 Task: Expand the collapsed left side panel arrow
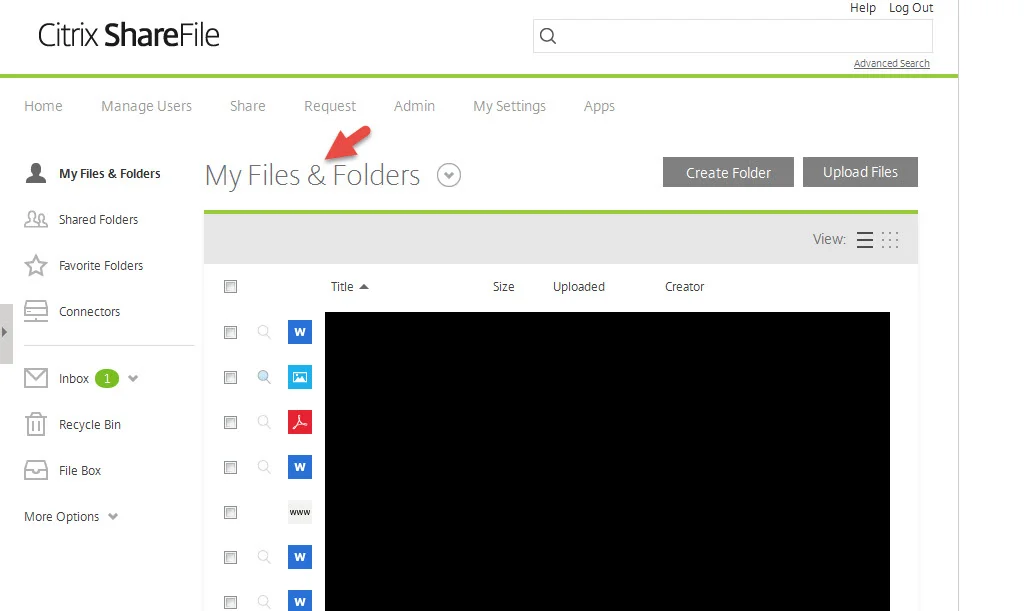pos(5,332)
